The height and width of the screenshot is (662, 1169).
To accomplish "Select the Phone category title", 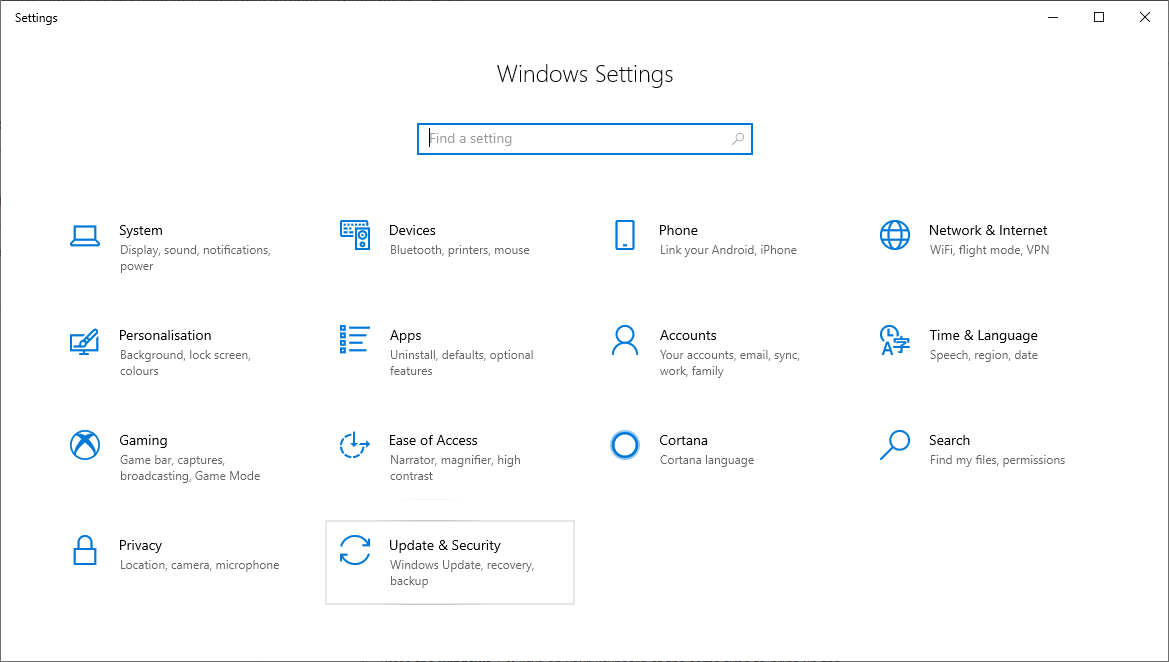I will (678, 230).
